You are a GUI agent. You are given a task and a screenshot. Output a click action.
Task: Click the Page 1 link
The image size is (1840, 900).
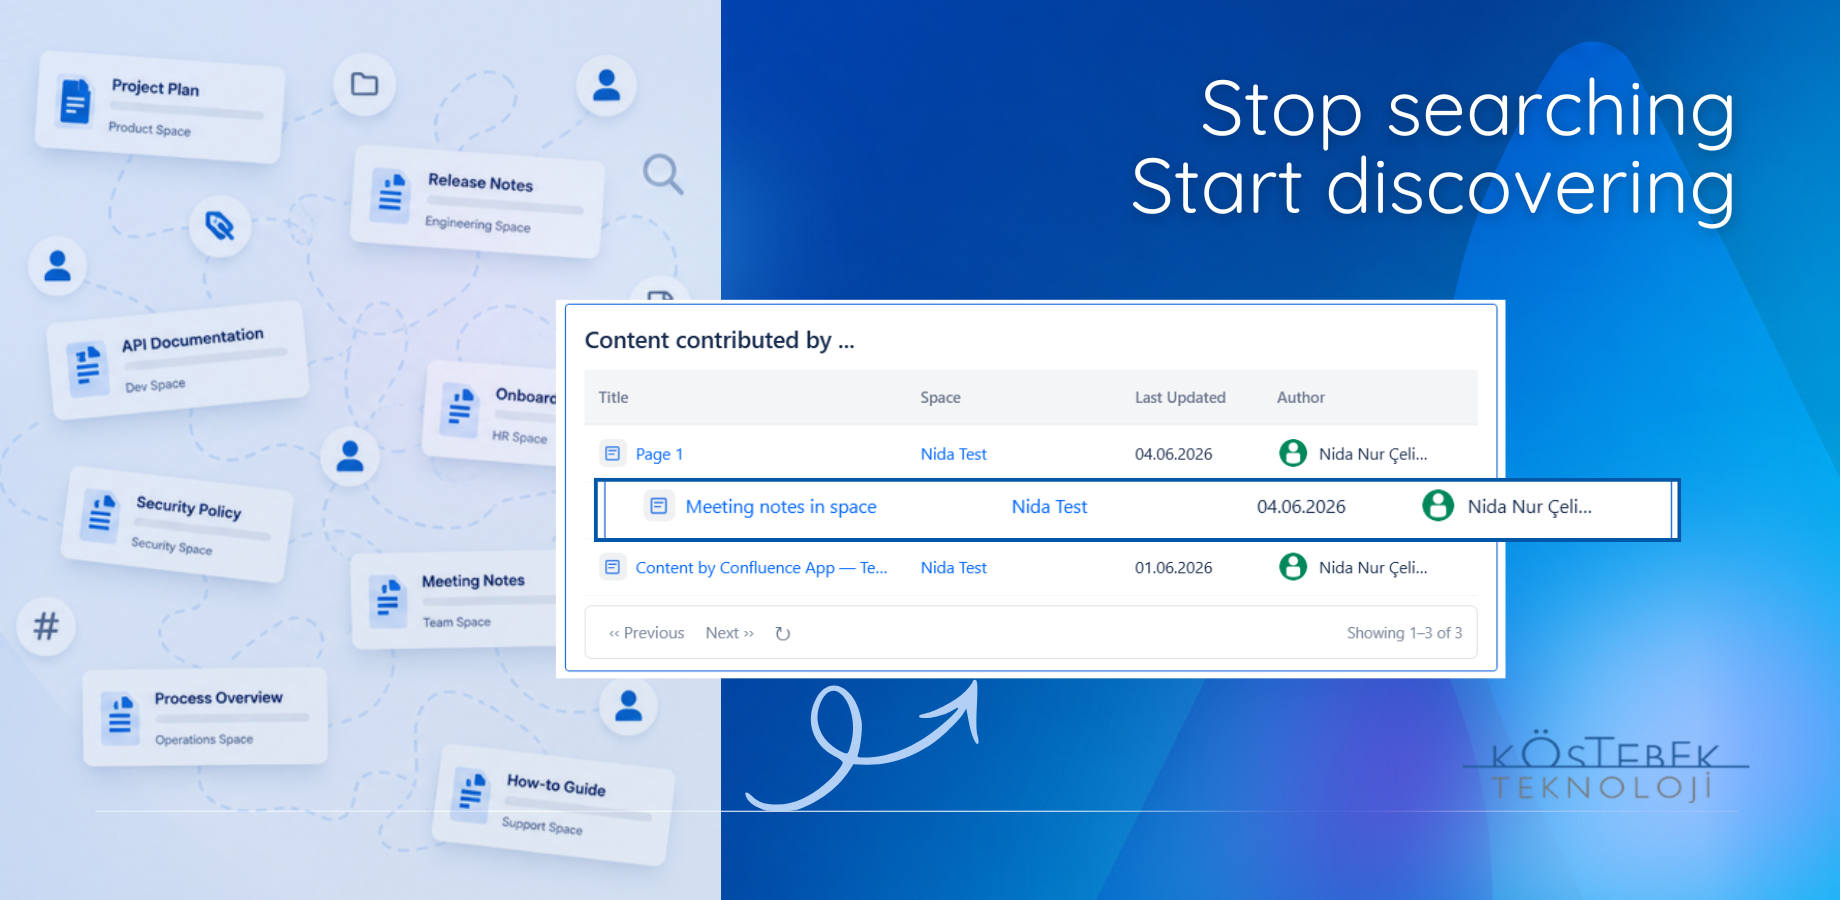(x=659, y=454)
